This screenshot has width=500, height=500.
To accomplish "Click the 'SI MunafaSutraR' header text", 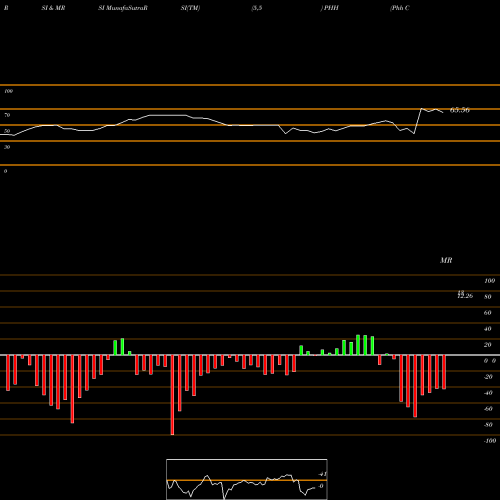I will pyautogui.click(x=123, y=8).
